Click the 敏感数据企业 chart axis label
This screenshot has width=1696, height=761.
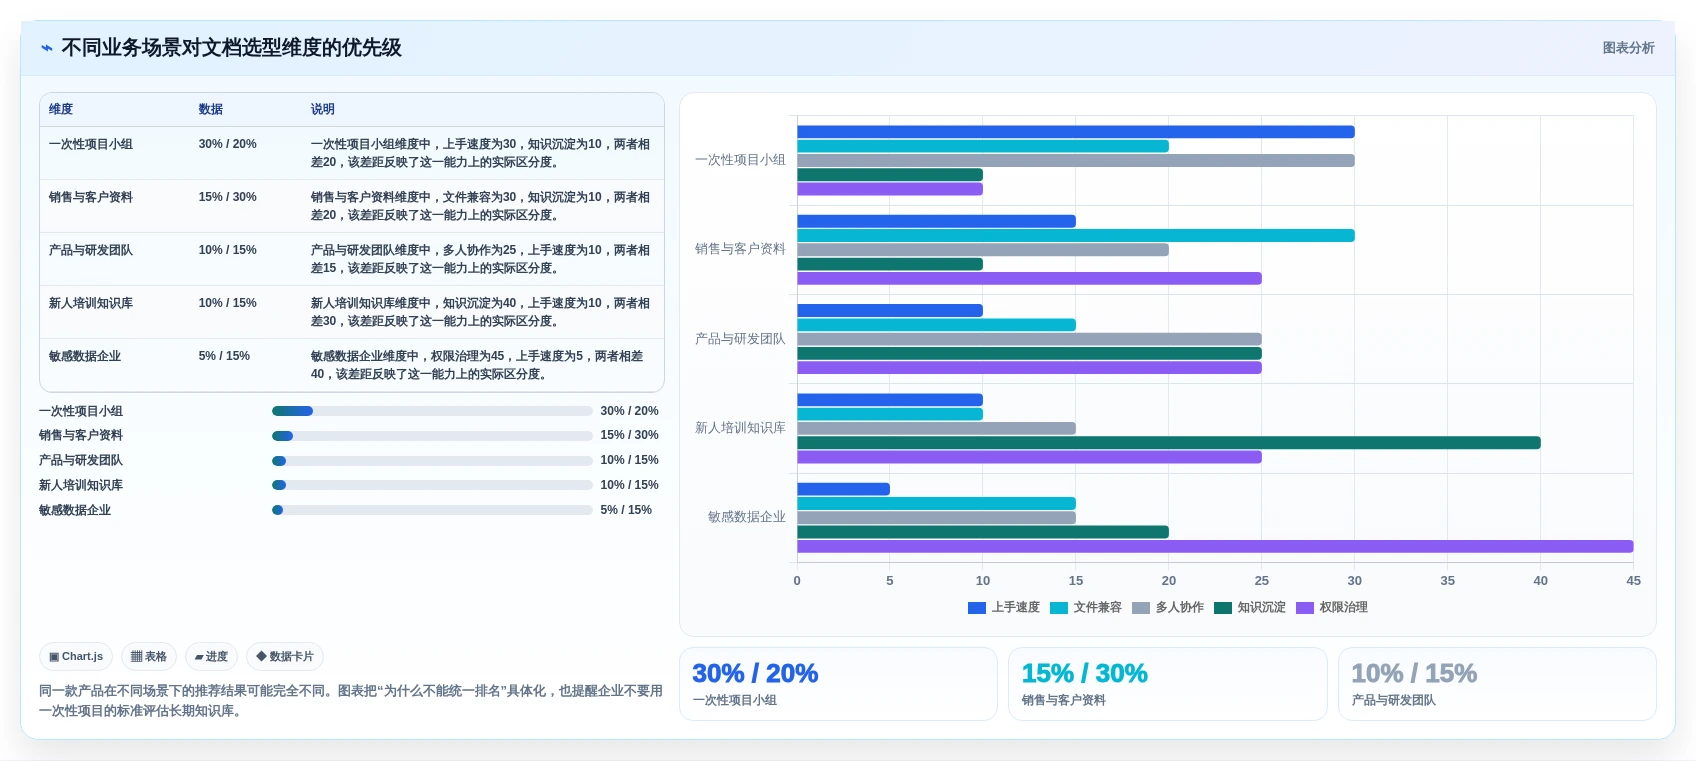pos(747,517)
